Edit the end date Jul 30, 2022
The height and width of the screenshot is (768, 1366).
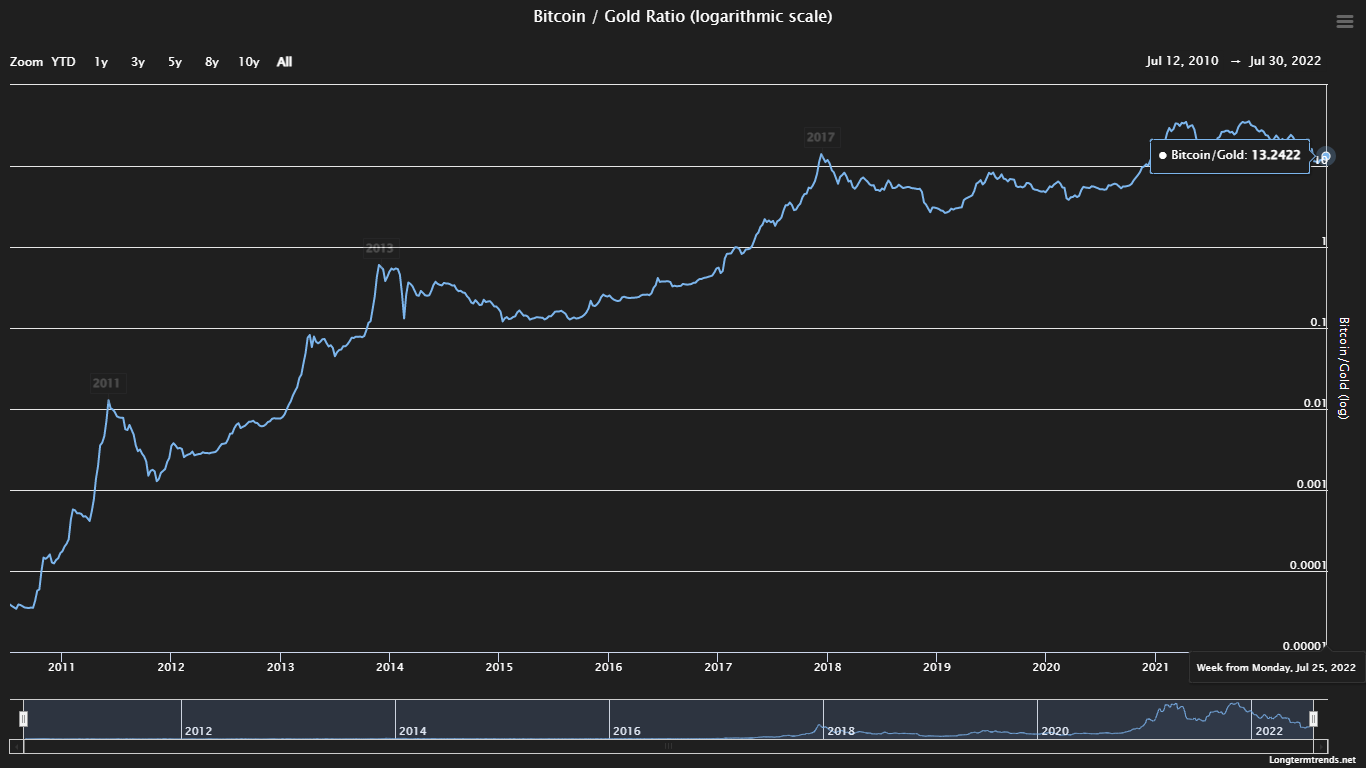tap(1285, 61)
